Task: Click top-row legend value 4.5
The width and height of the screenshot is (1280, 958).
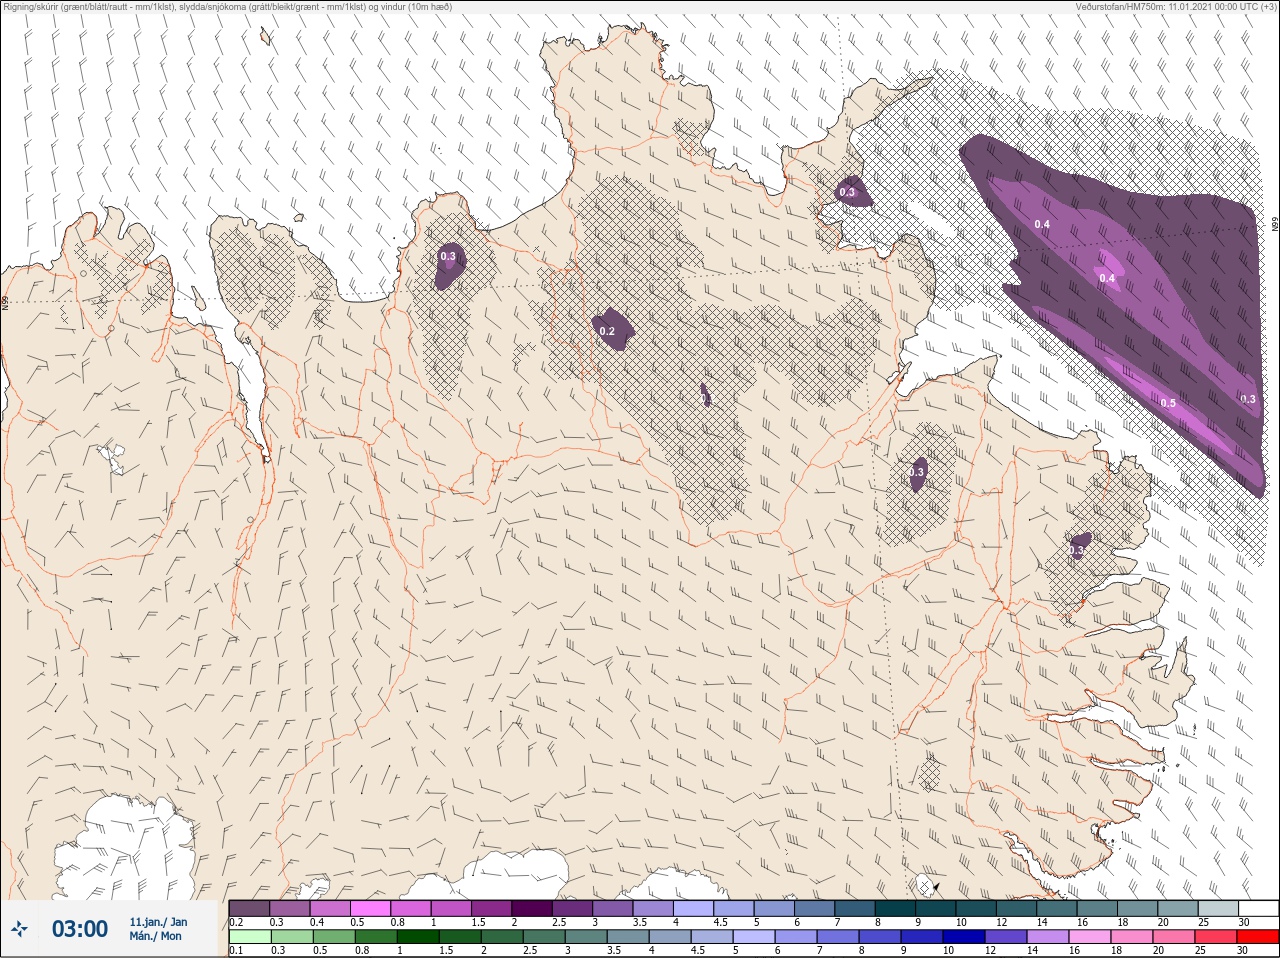Action: 721,922
